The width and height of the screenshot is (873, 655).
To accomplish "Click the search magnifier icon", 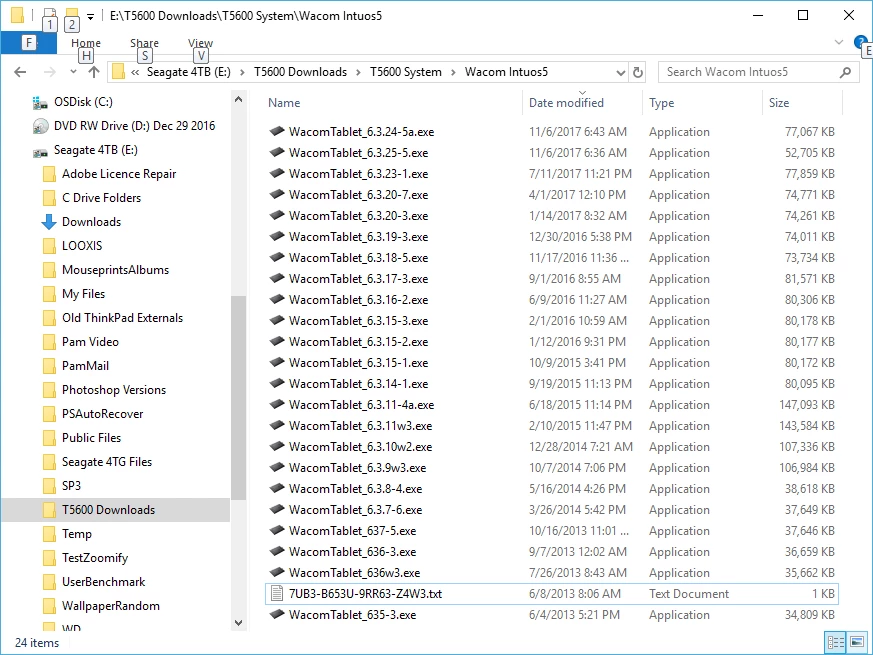I will [x=845, y=72].
